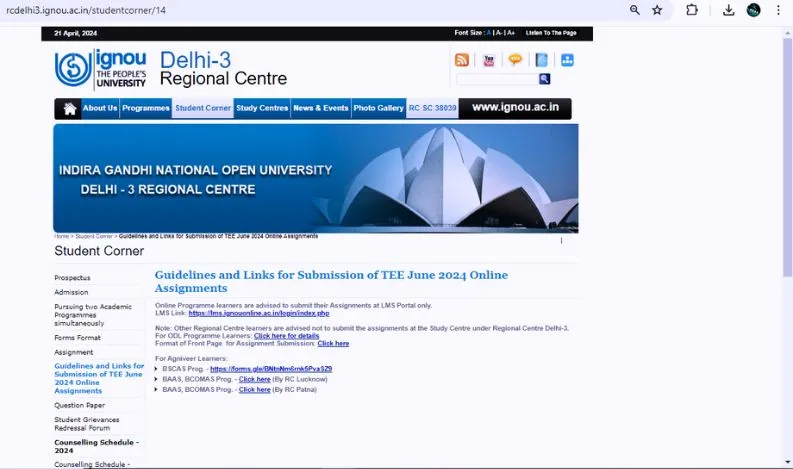
Task: Click Student Corner in the breadcrumb
Action: (94, 236)
